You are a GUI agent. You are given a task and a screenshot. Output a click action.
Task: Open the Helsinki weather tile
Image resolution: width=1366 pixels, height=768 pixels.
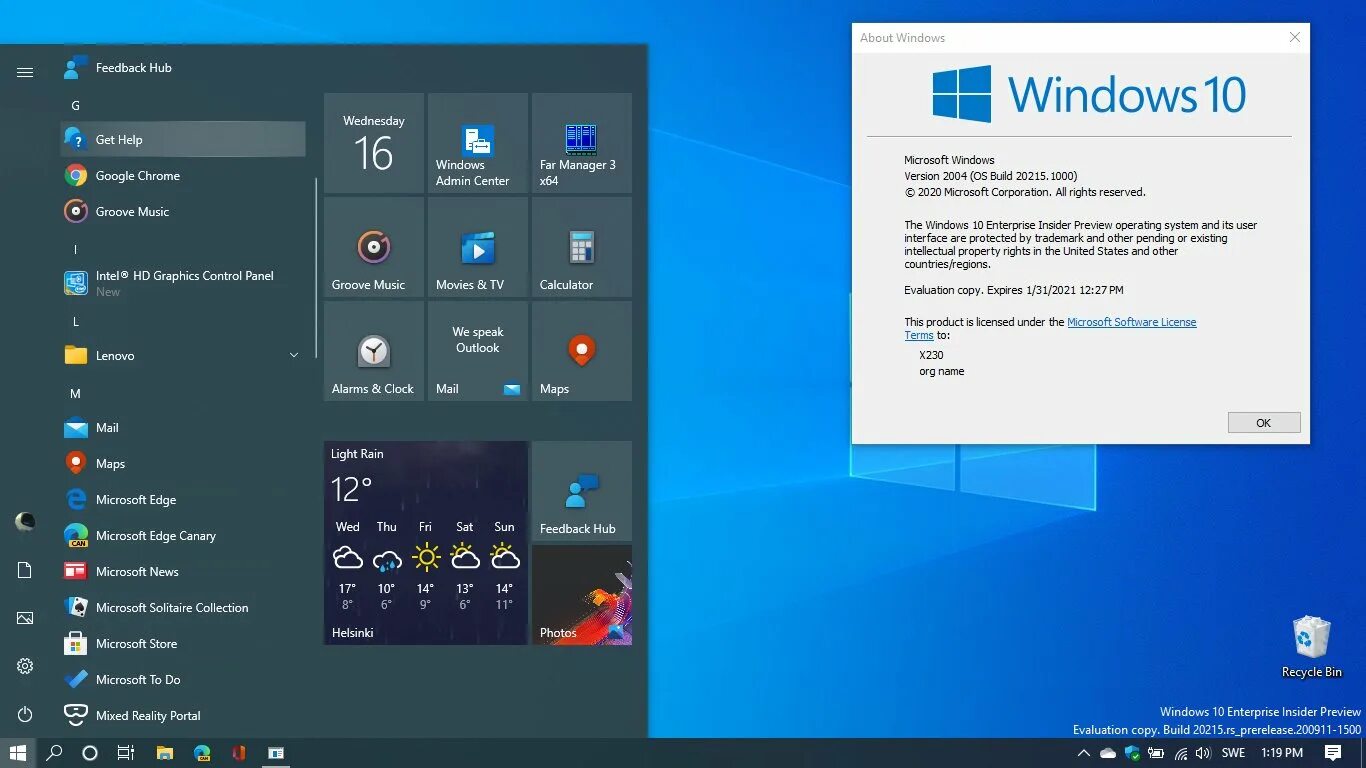[x=426, y=543]
